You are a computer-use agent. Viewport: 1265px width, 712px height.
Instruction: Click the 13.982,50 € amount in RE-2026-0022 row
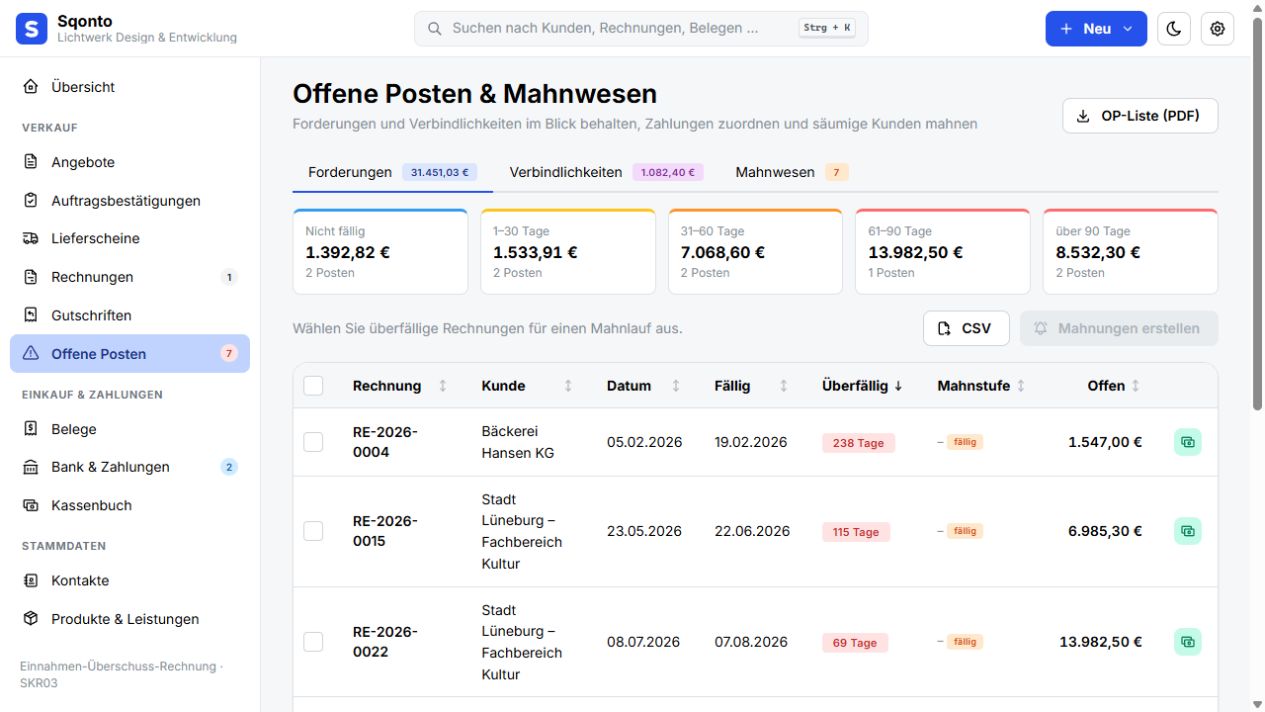click(x=1101, y=642)
